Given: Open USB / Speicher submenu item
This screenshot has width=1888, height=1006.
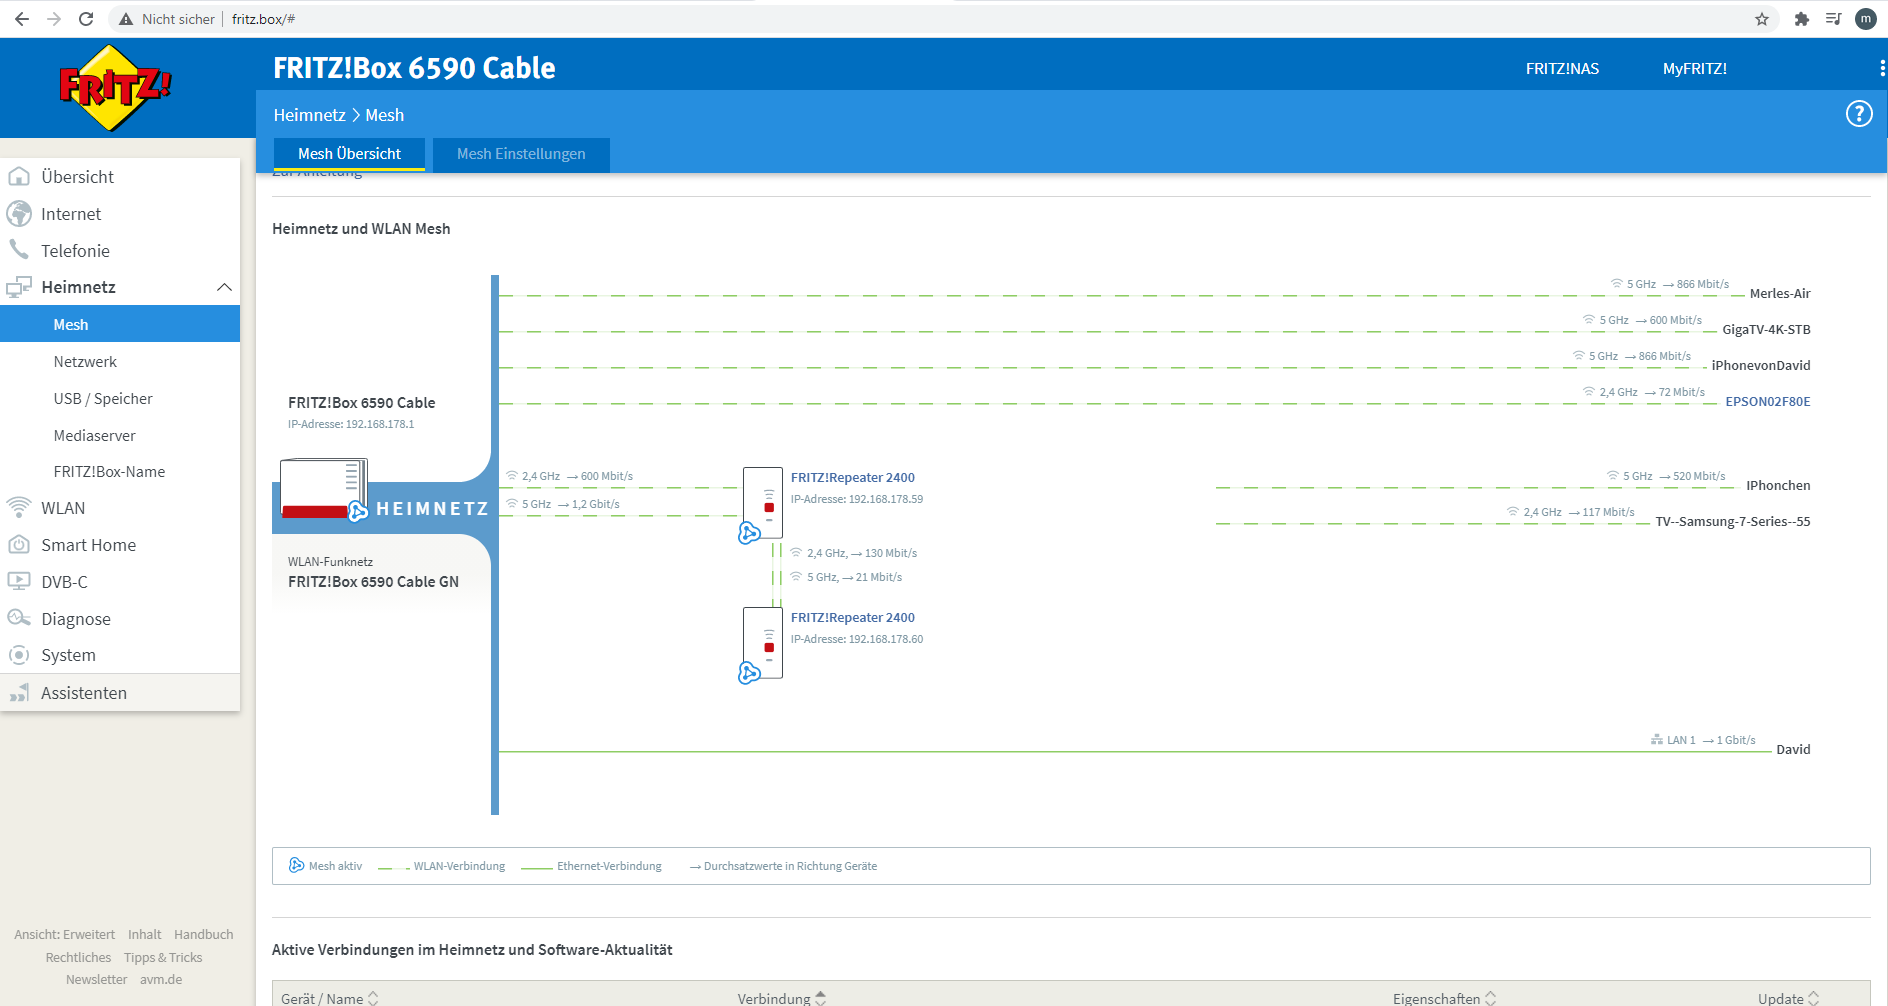Looking at the screenshot, I should pyautogui.click(x=103, y=398).
